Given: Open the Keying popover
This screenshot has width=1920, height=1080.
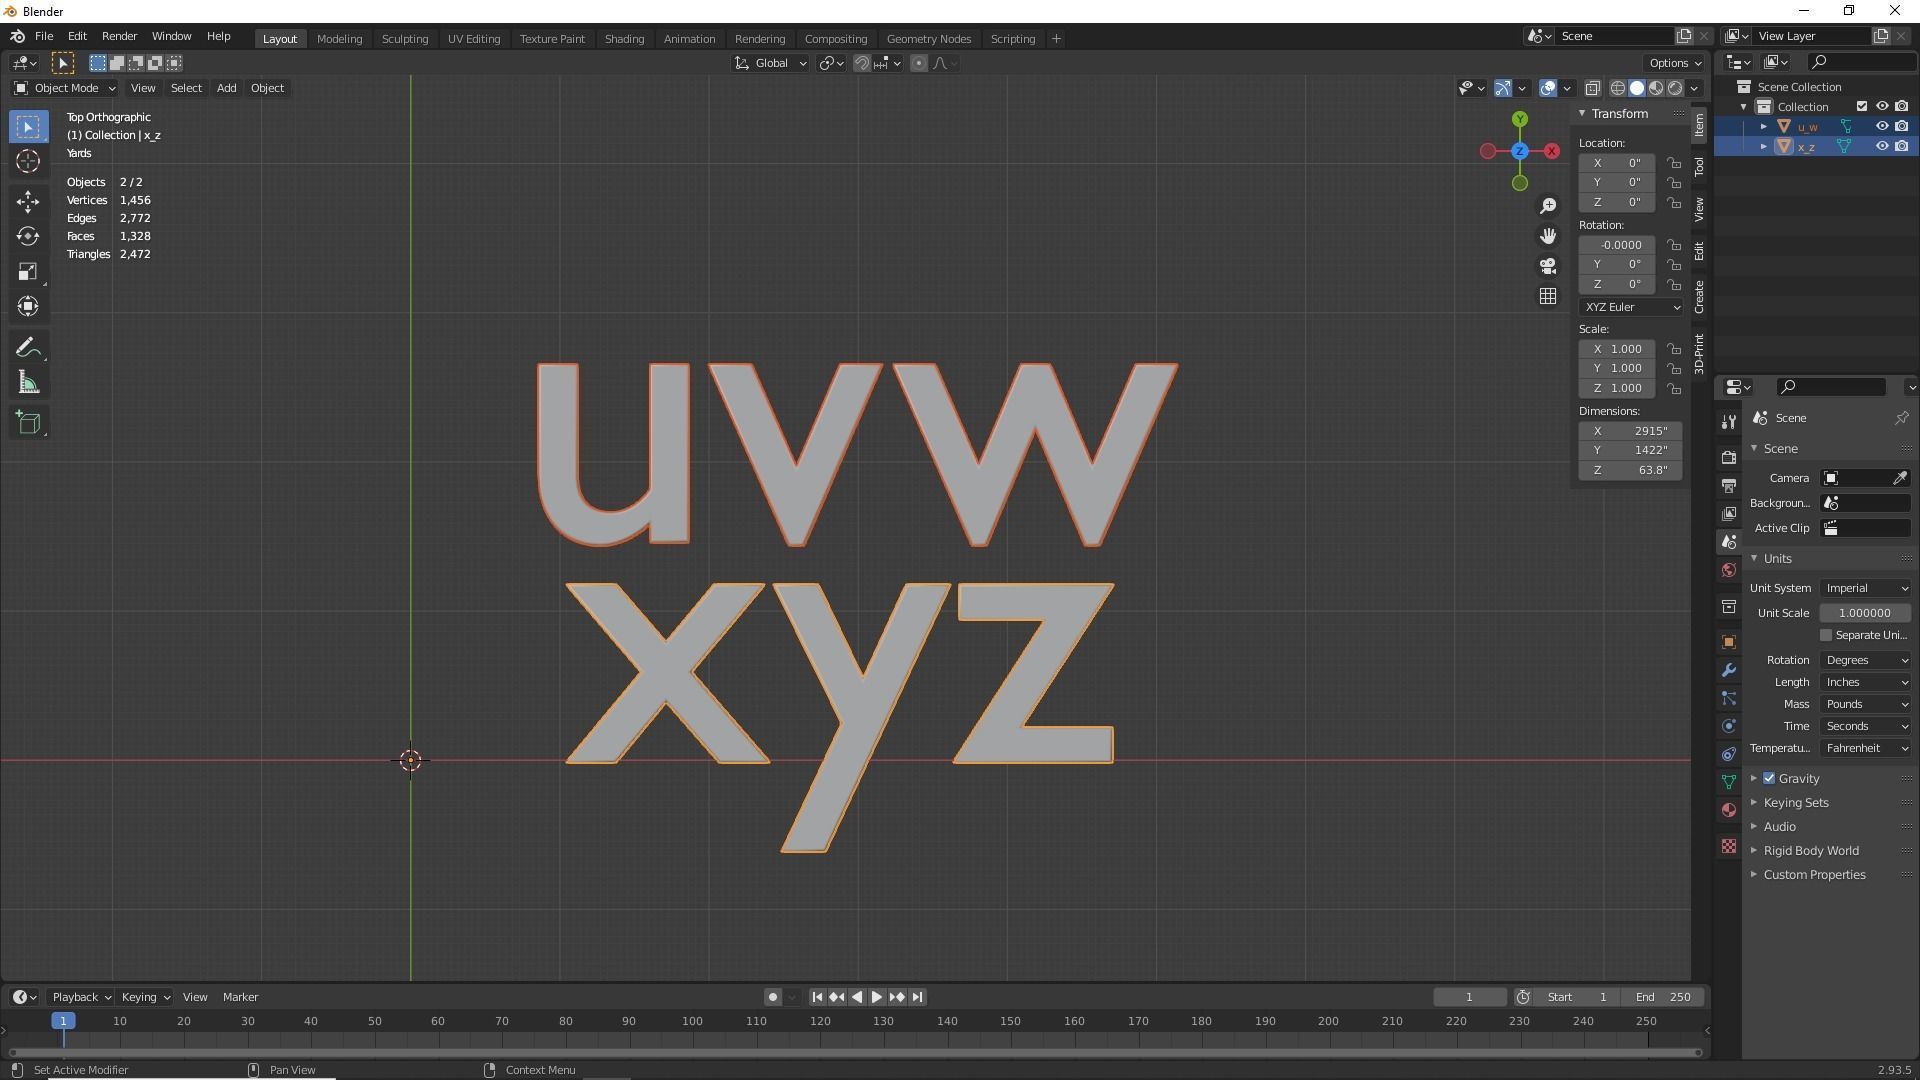Looking at the screenshot, I should 145,997.
